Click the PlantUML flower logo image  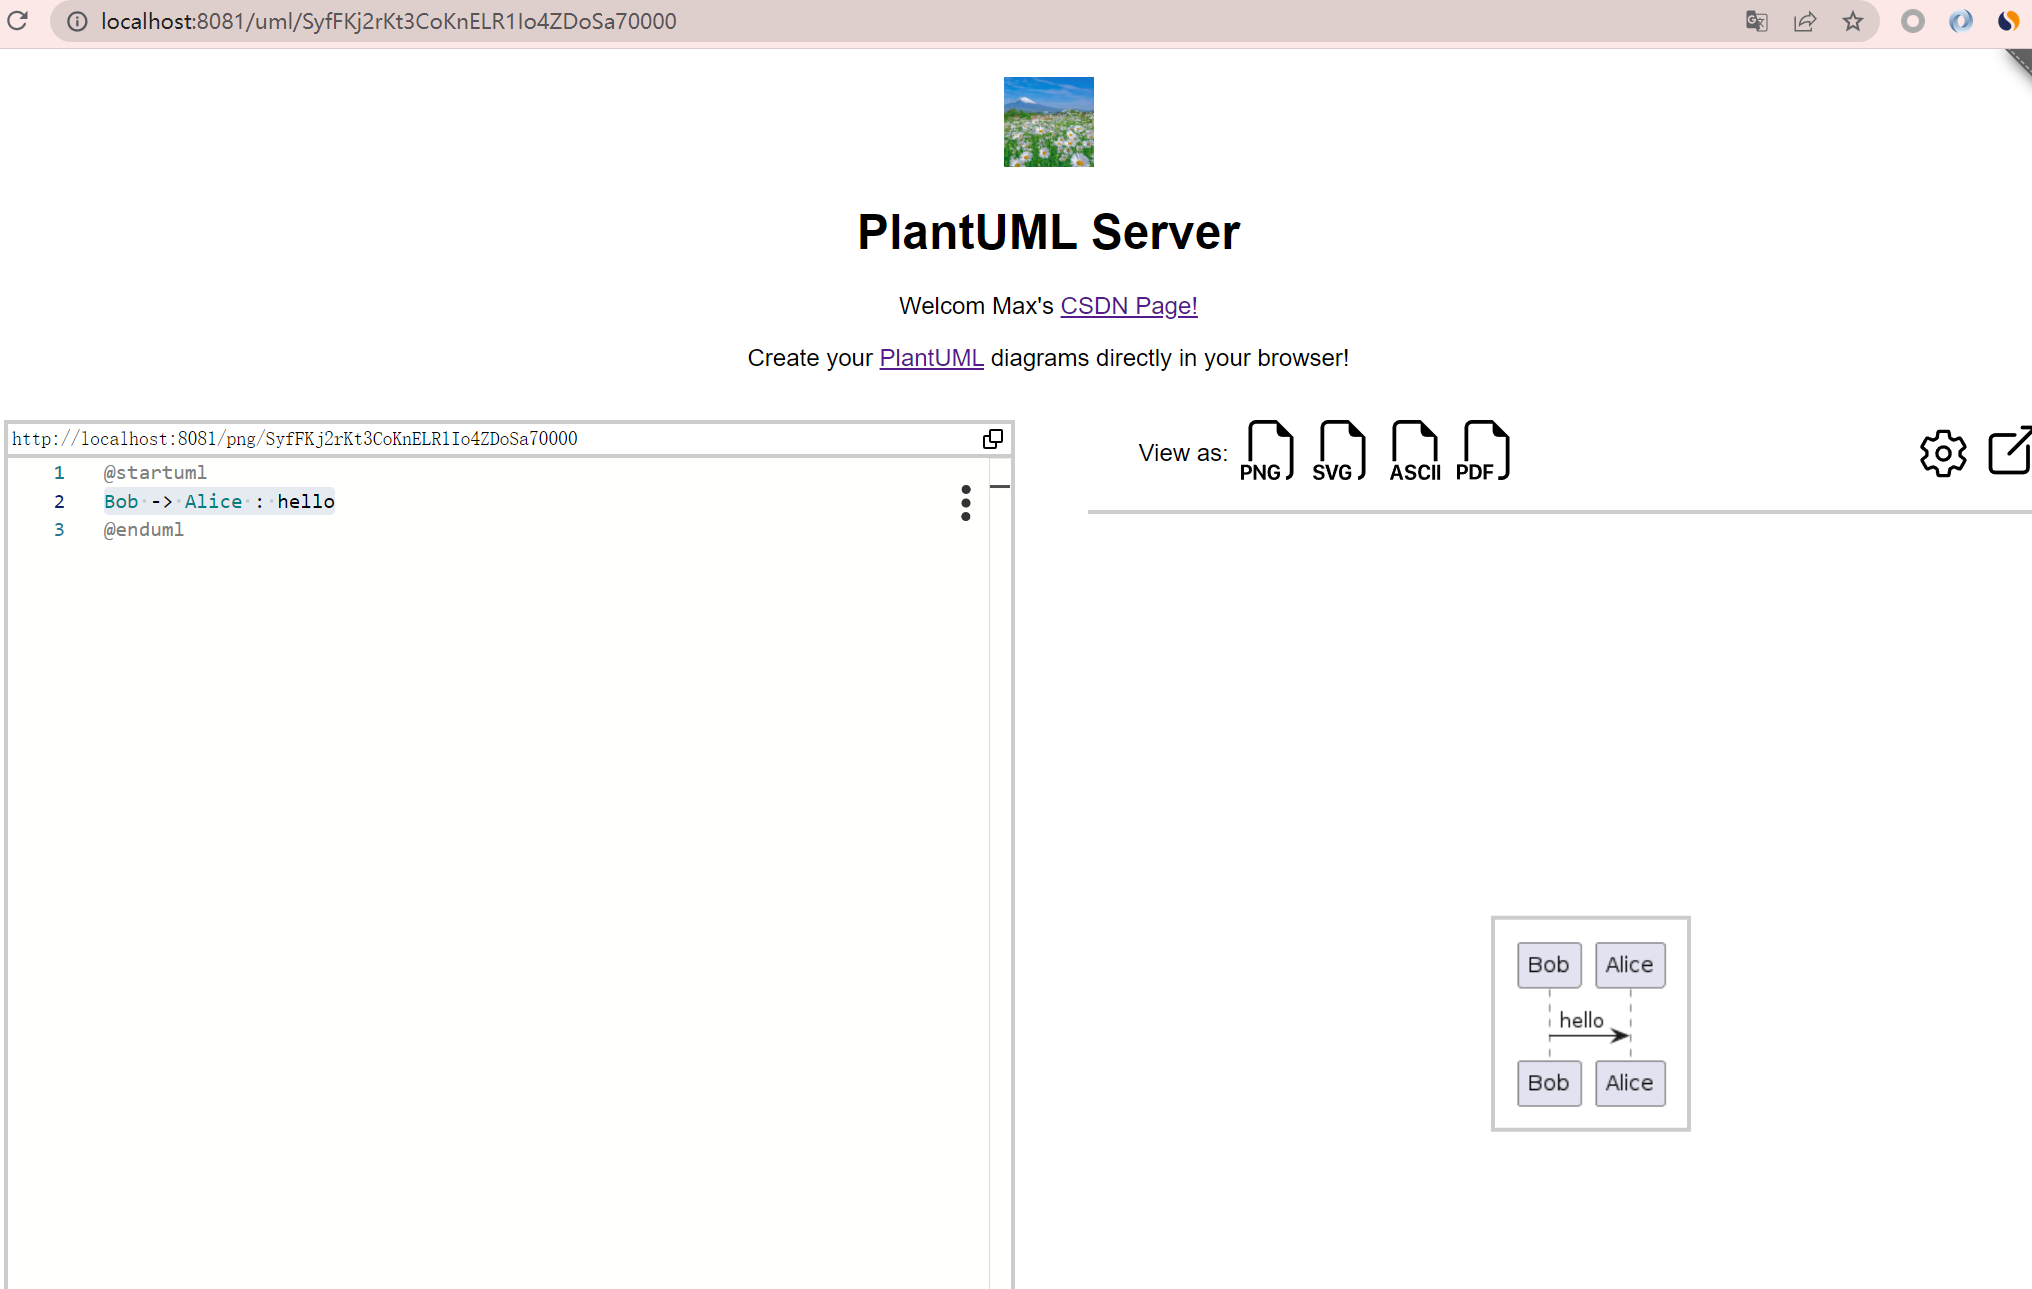tap(1048, 121)
